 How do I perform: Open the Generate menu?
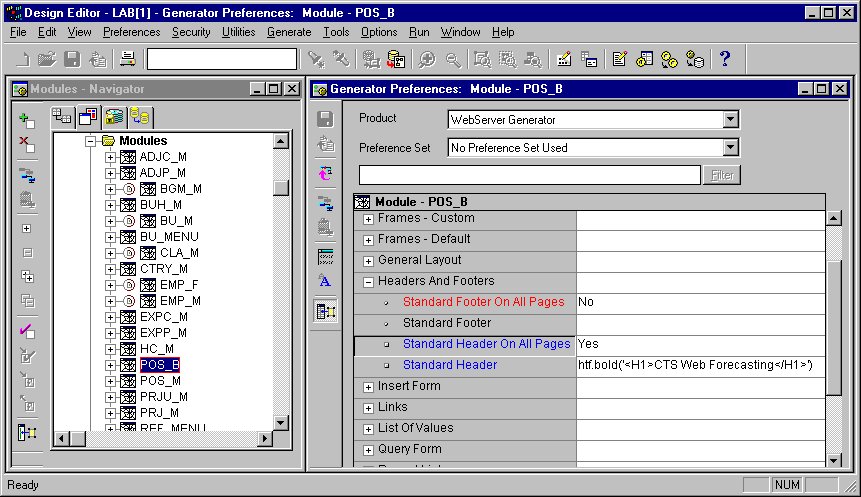(x=289, y=32)
